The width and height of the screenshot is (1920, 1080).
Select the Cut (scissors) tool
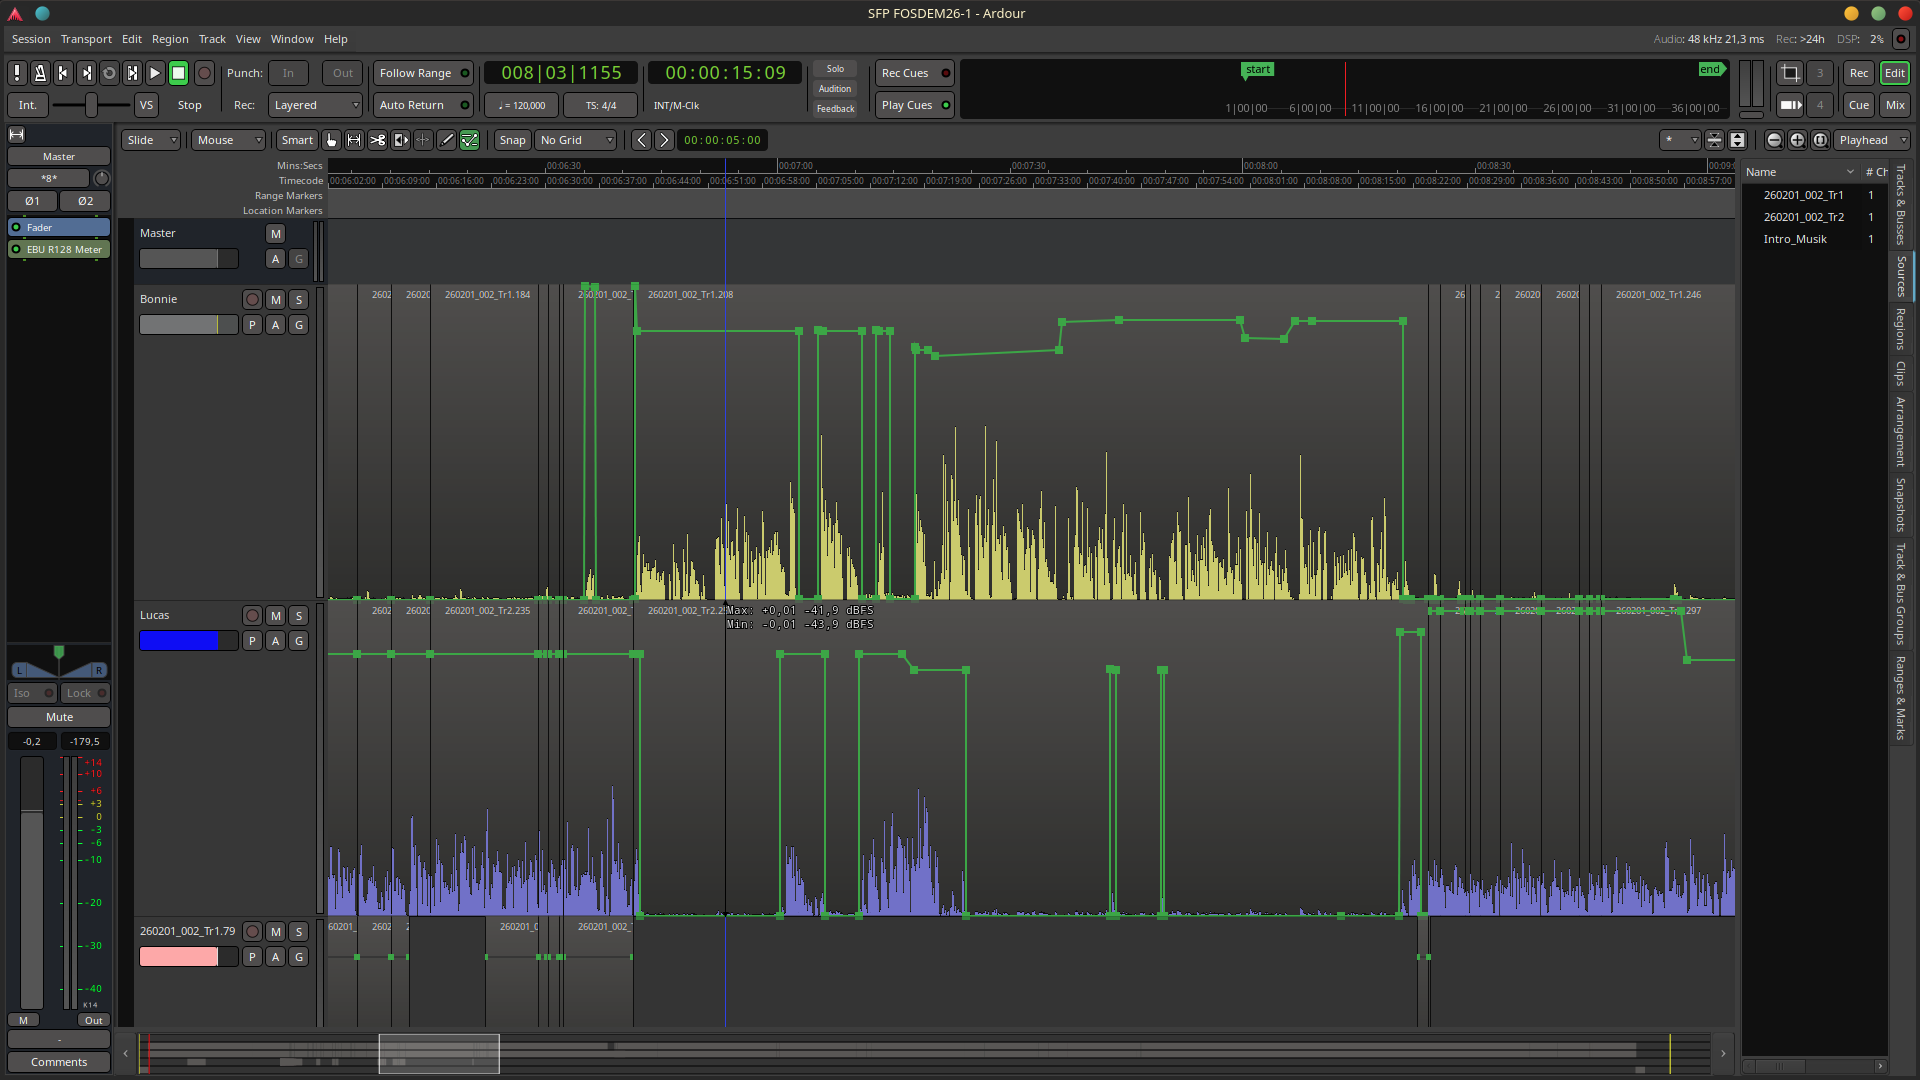coord(377,140)
